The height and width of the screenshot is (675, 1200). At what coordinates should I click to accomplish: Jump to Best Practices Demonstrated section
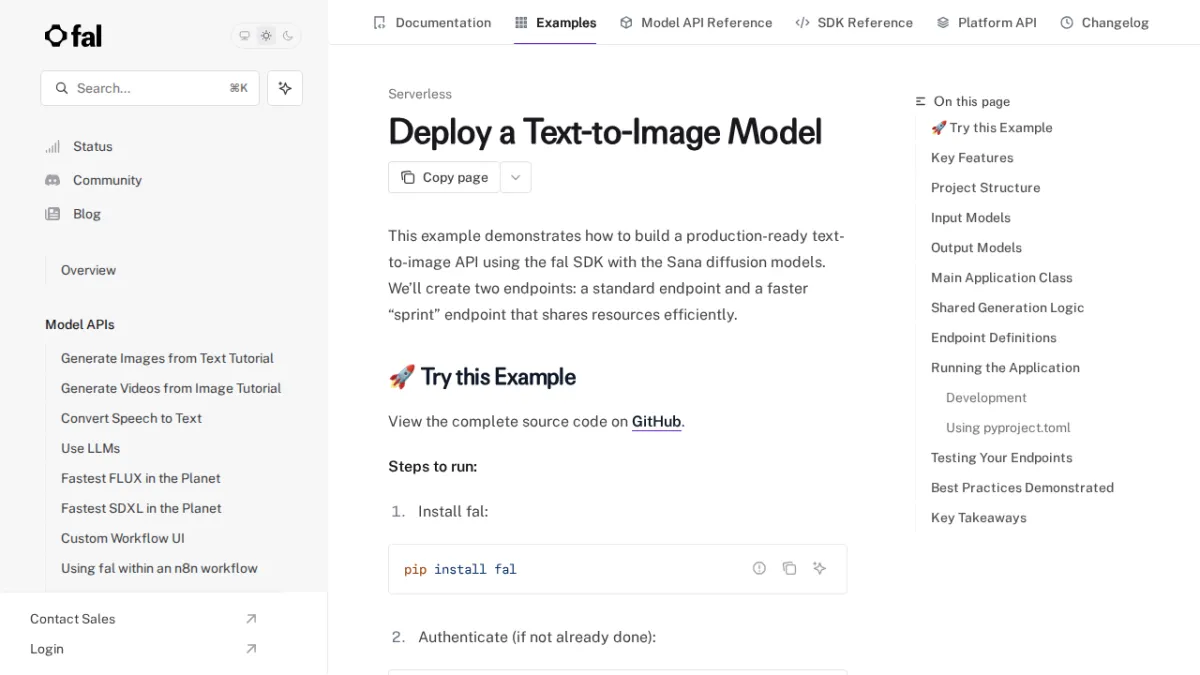pyautogui.click(x=1022, y=487)
